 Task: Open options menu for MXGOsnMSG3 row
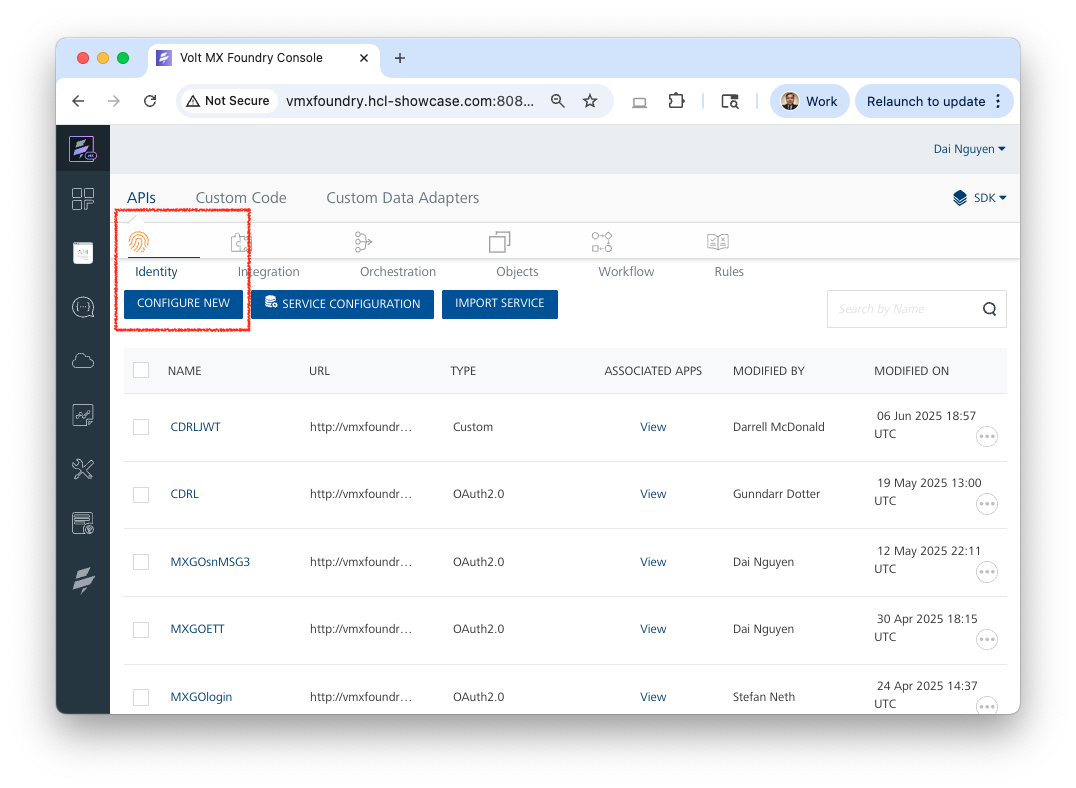tap(987, 572)
